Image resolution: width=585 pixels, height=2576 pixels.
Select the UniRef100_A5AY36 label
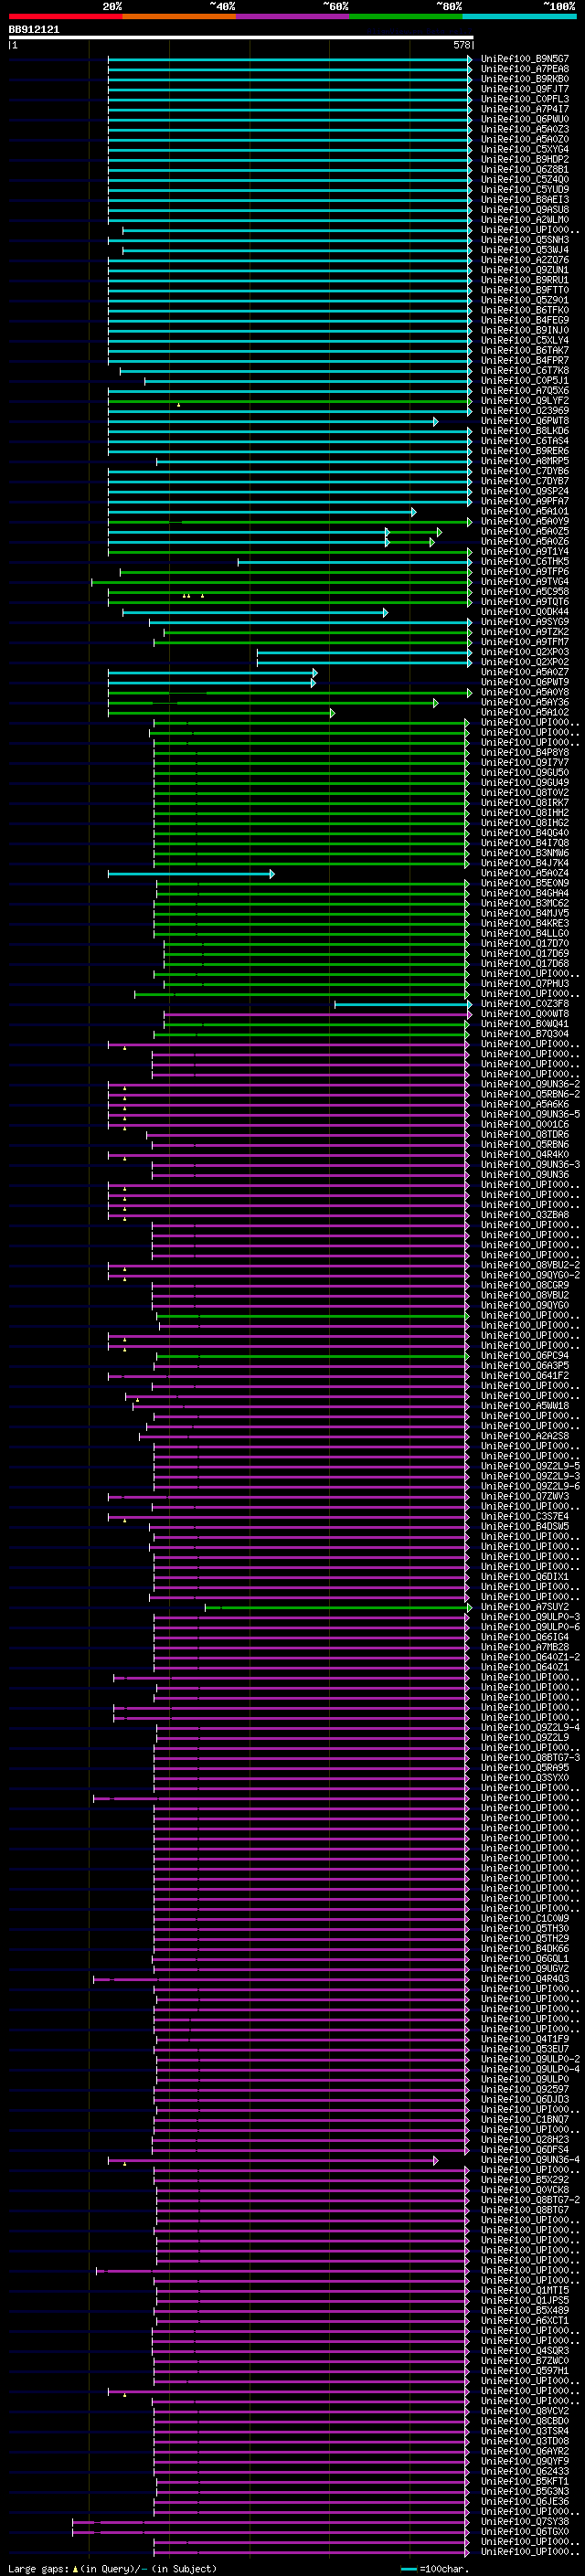coord(525,702)
